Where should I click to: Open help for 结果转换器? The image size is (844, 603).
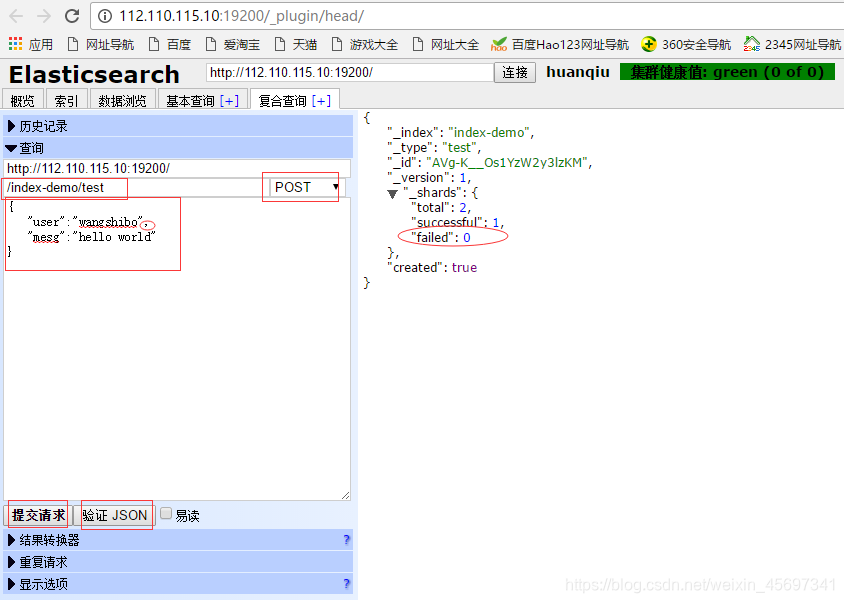coord(347,539)
